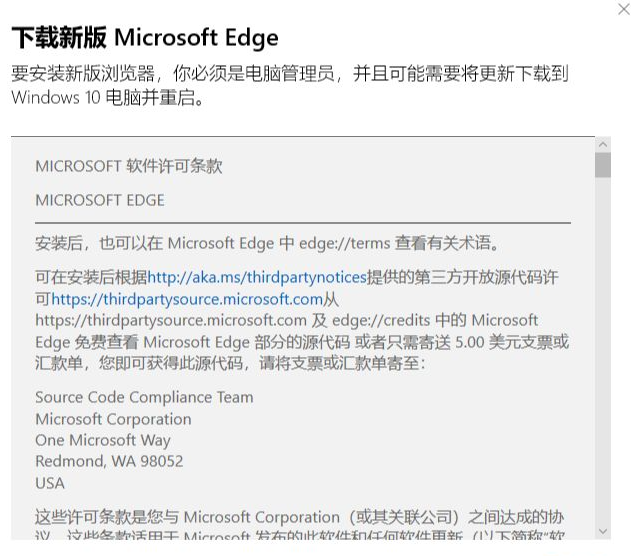This screenshot has height=556, width=635.
Task: Click the "Redmond, WA 98052" line
Action: tap(109, 461)
